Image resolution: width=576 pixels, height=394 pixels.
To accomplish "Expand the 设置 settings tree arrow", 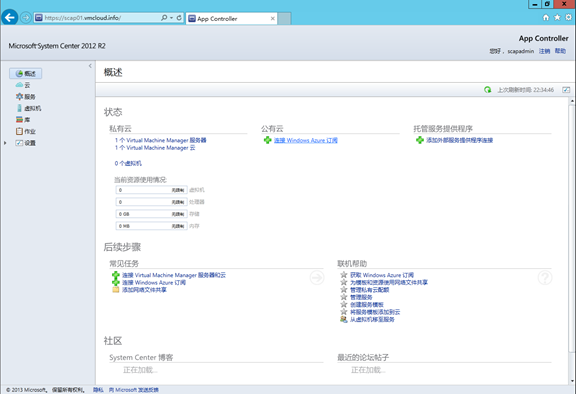I will (x=5, y=143).
